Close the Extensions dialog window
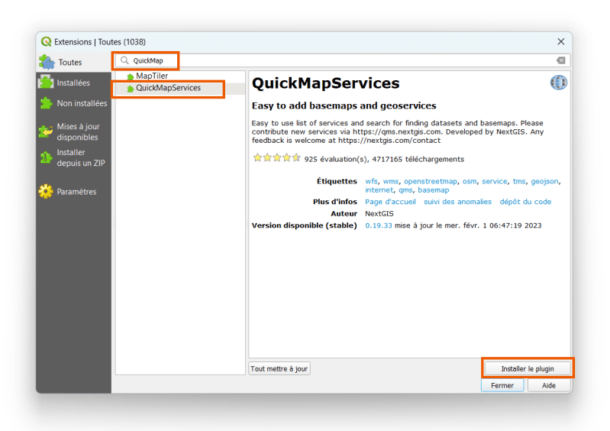This screenshot has height=431, width=610. [x=561, y=42]
